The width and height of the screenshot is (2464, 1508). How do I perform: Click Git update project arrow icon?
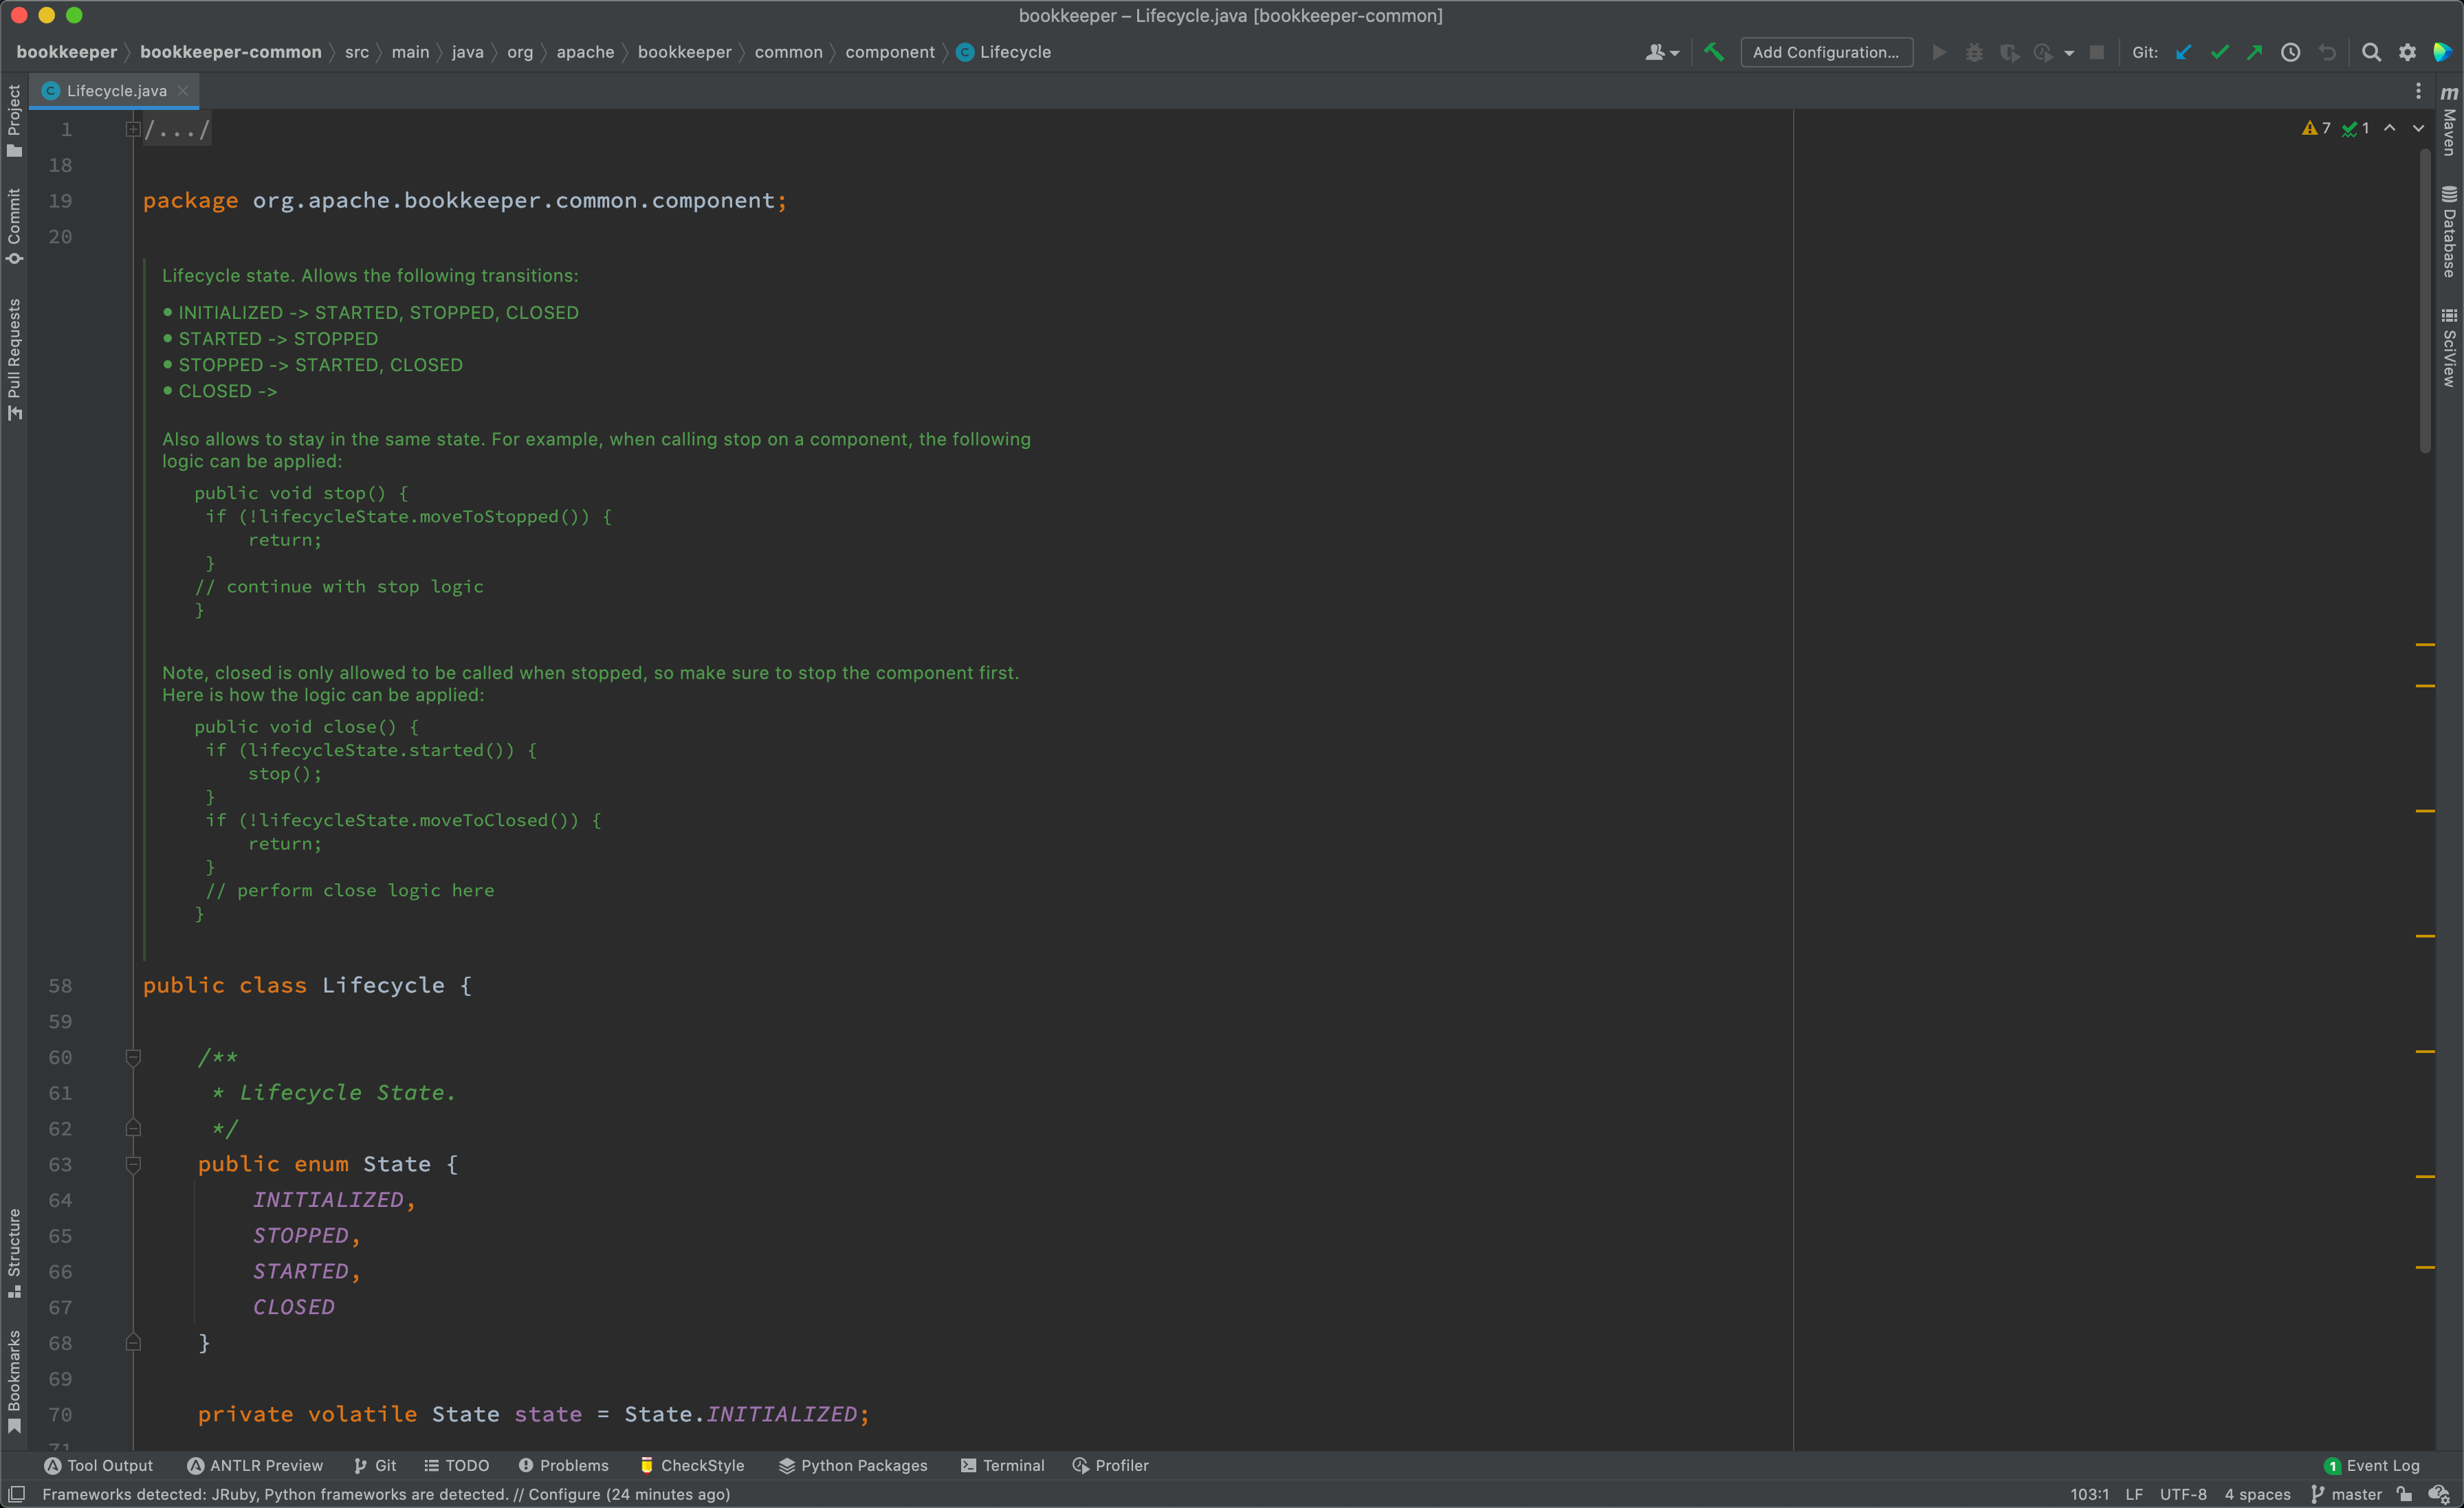(x=2183, y=52)
